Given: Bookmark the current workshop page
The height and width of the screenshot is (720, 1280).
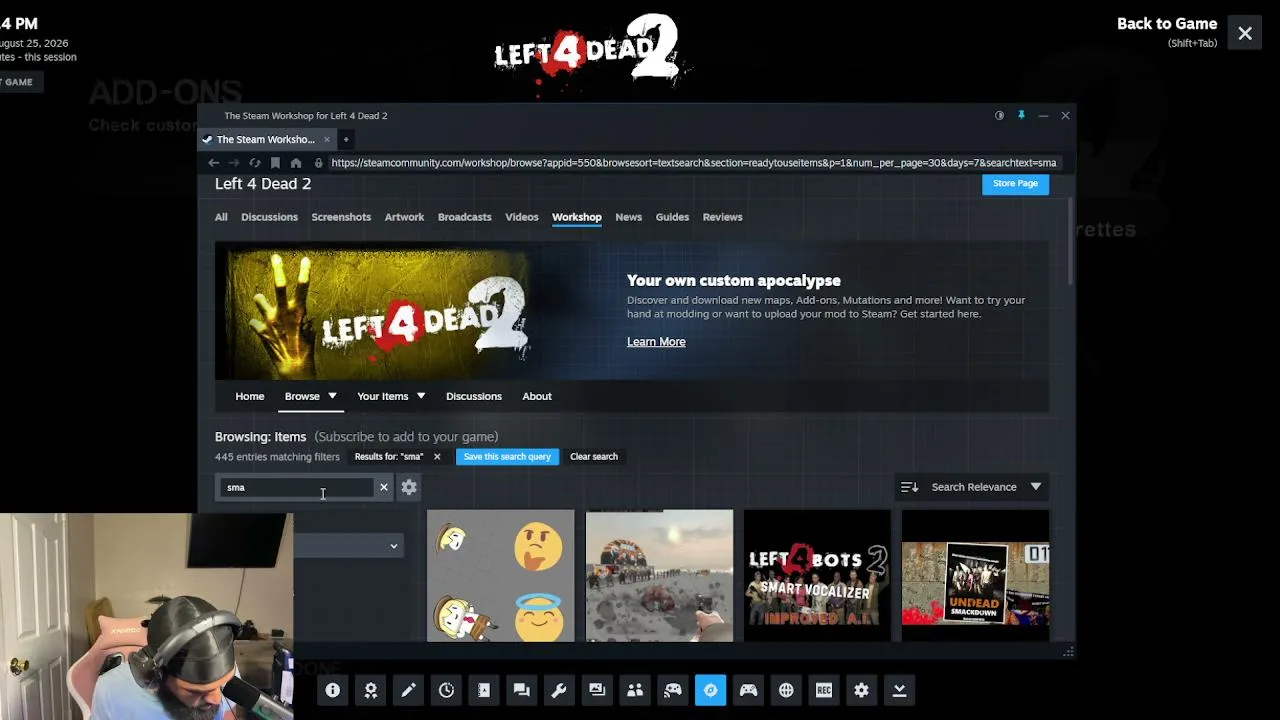Looking at the screenshot, I should click(275, 163).
